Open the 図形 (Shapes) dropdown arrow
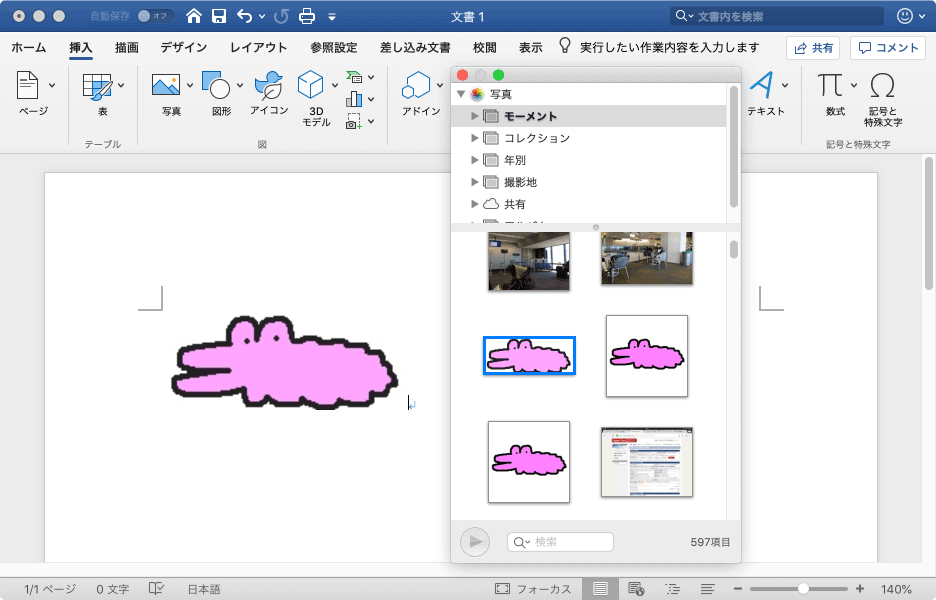This screenshot has height=600, width=936. click(x=240, y=85)
